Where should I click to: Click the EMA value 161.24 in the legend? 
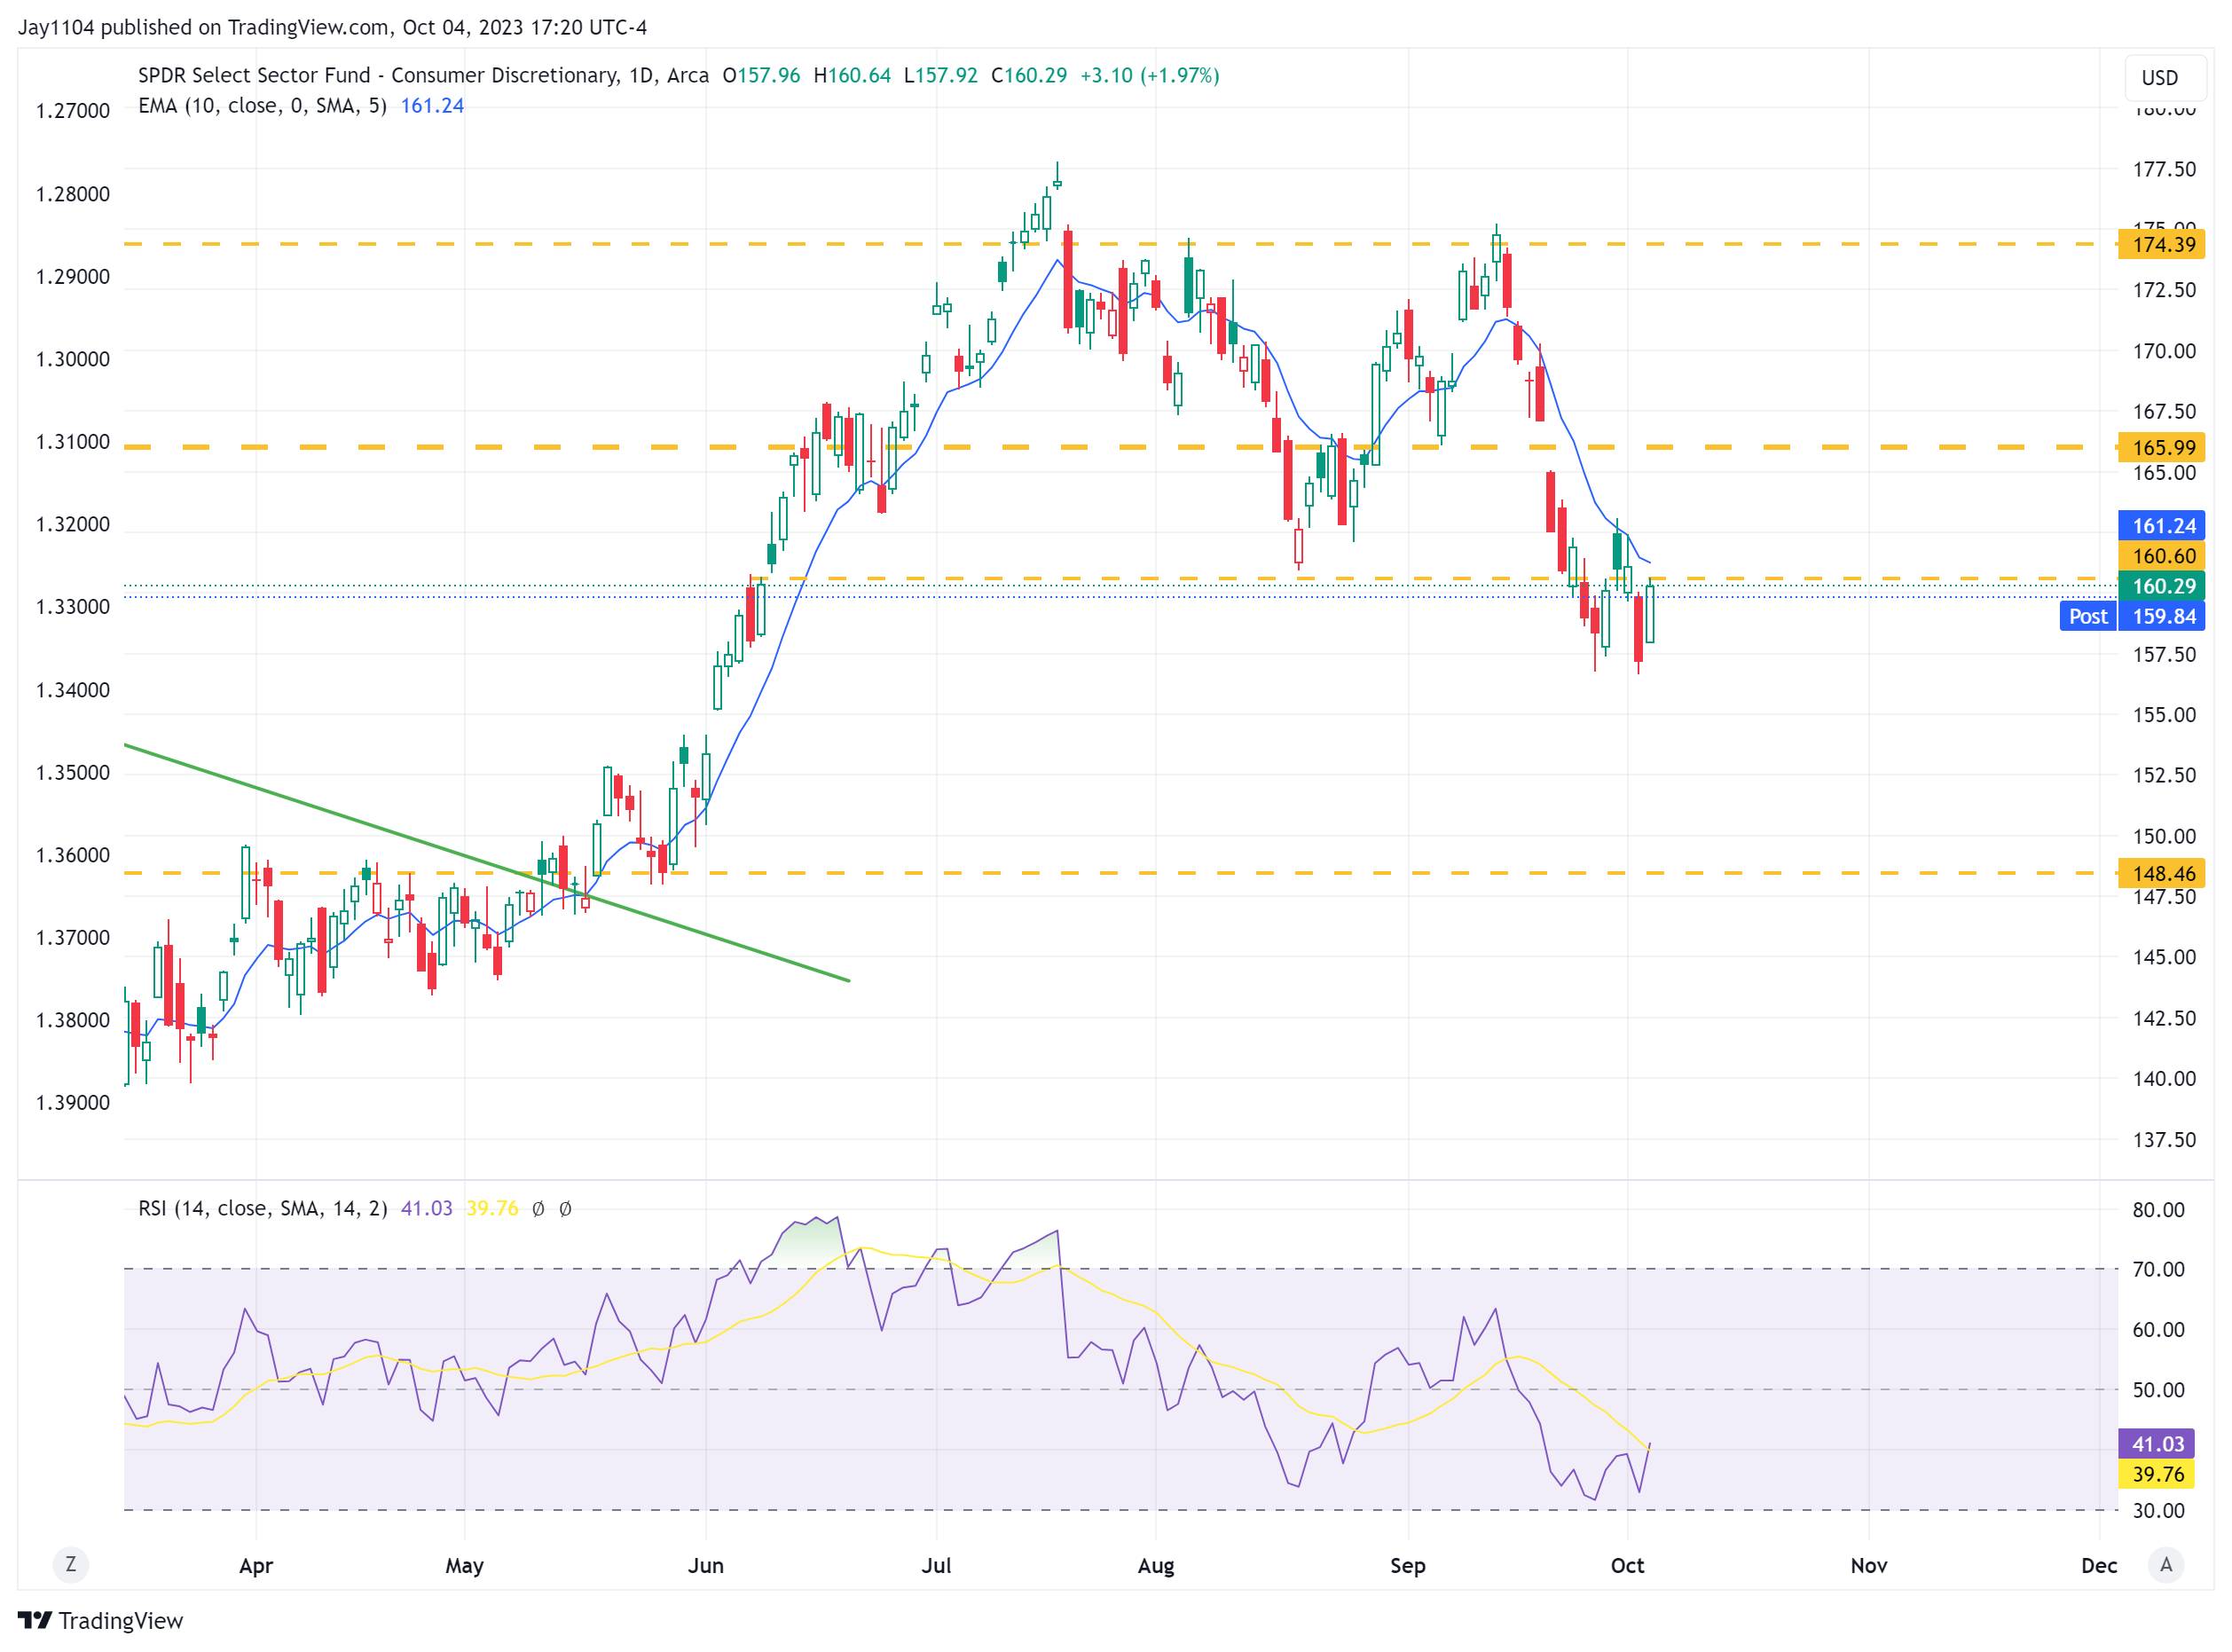[x=432, y=105]
